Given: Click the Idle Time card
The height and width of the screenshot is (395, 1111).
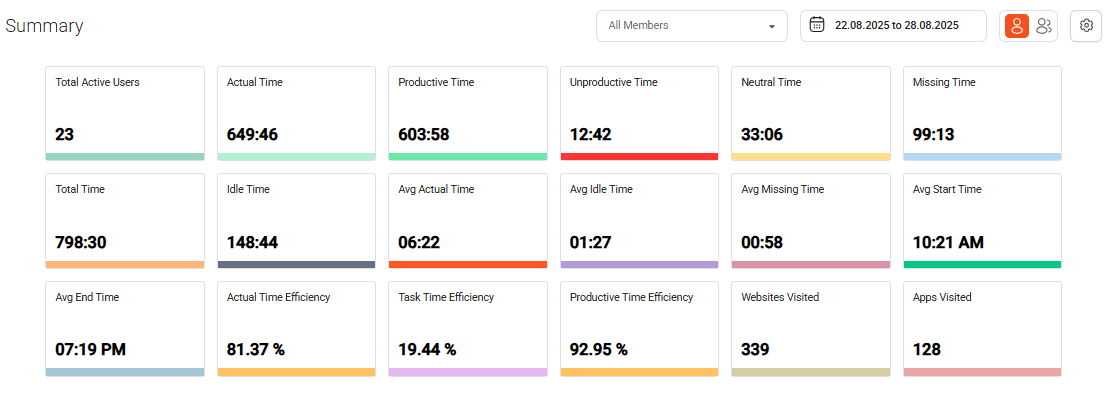Looking at the screenshot, I should 296,221.
